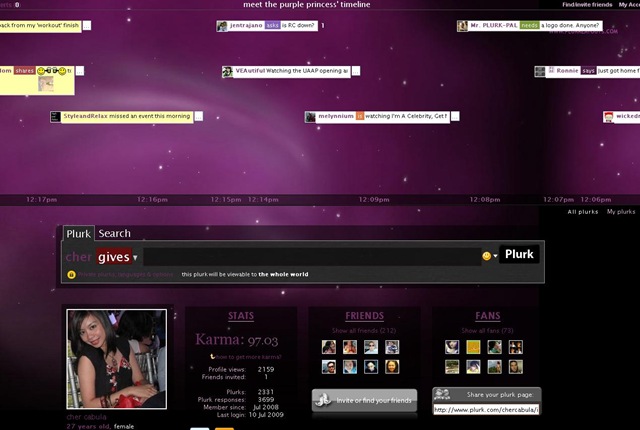The width and height of the screenshot is (640, 430).
Task: Open the '...' box beside StyleandRelax's plurk
Action: (198, 117)
